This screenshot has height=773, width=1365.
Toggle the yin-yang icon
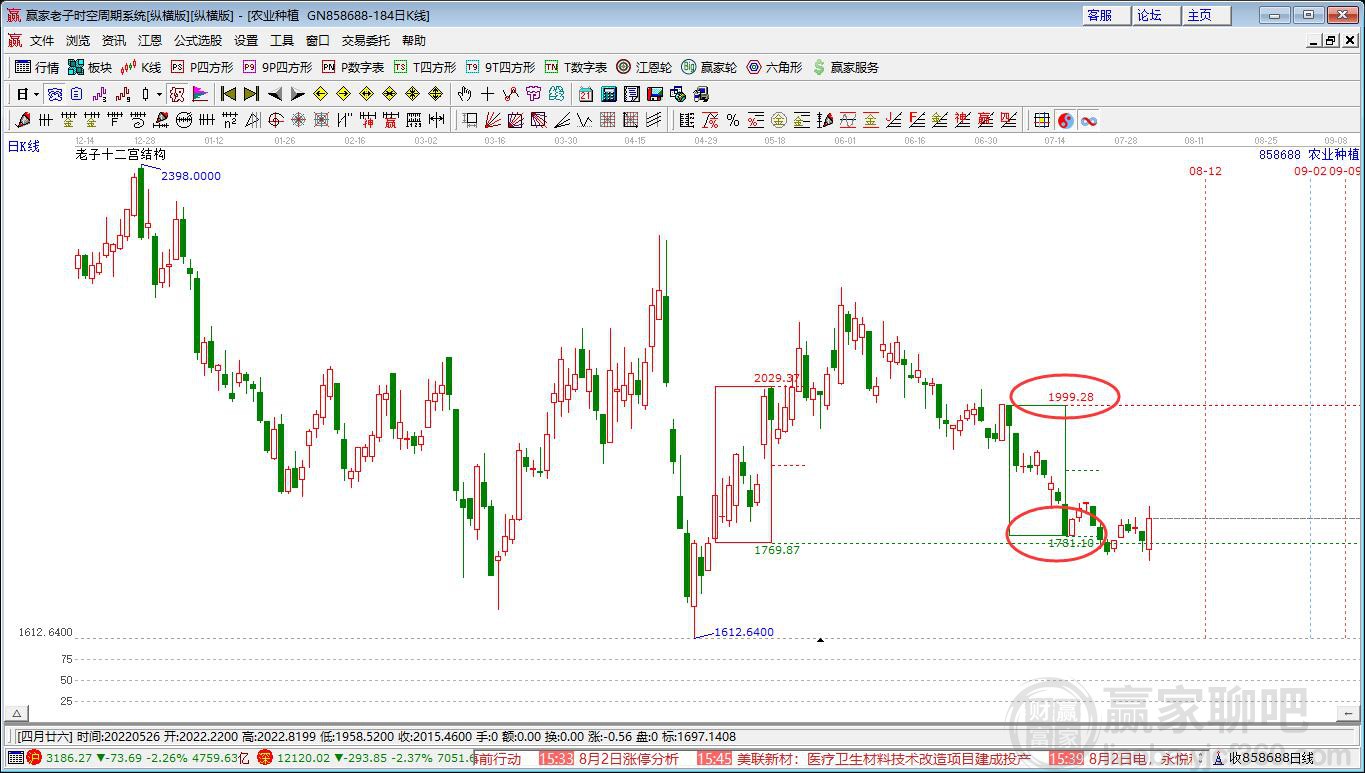(1066, 120)
